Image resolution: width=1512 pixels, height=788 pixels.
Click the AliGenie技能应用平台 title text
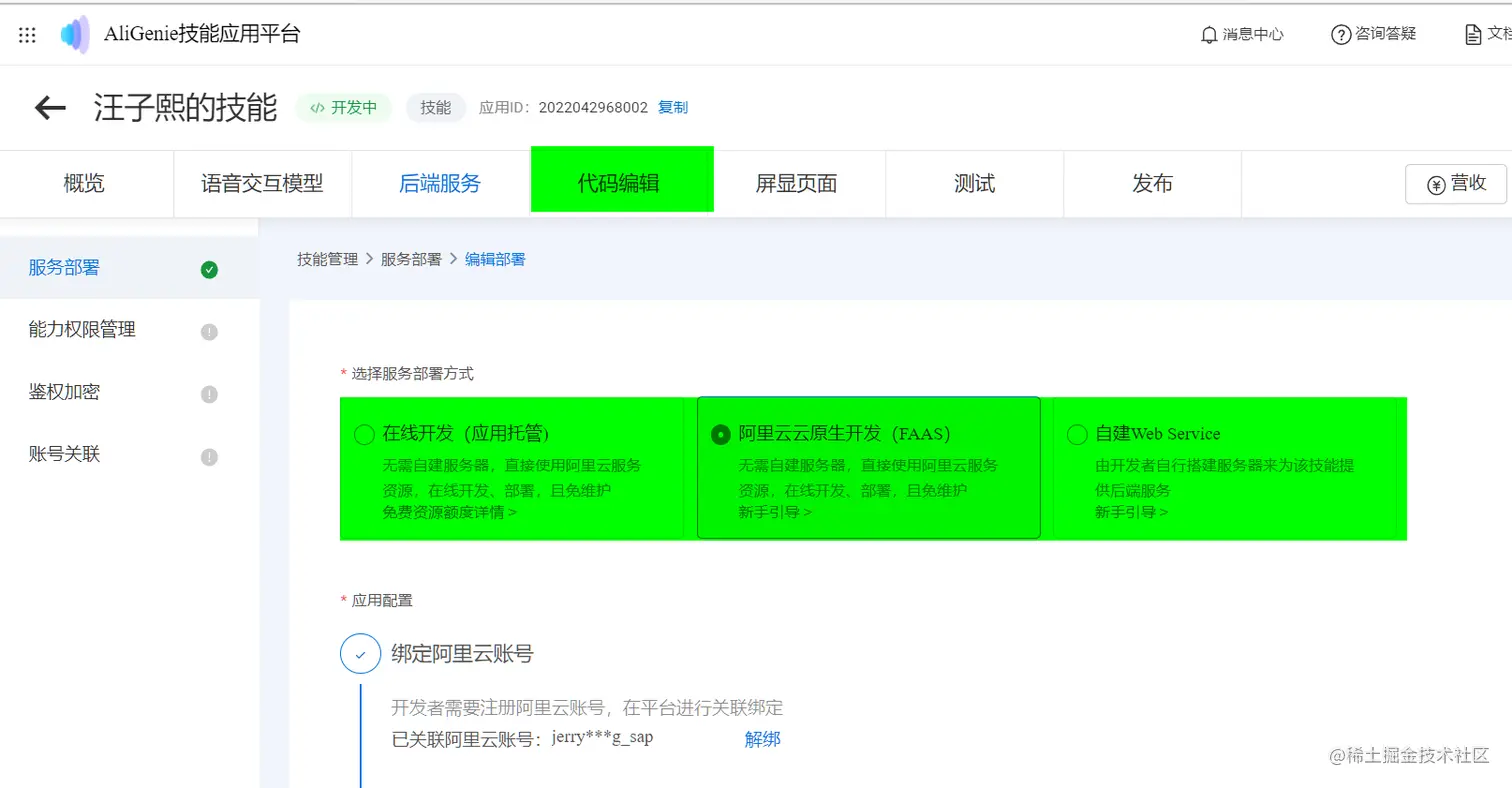pos(202,35)
